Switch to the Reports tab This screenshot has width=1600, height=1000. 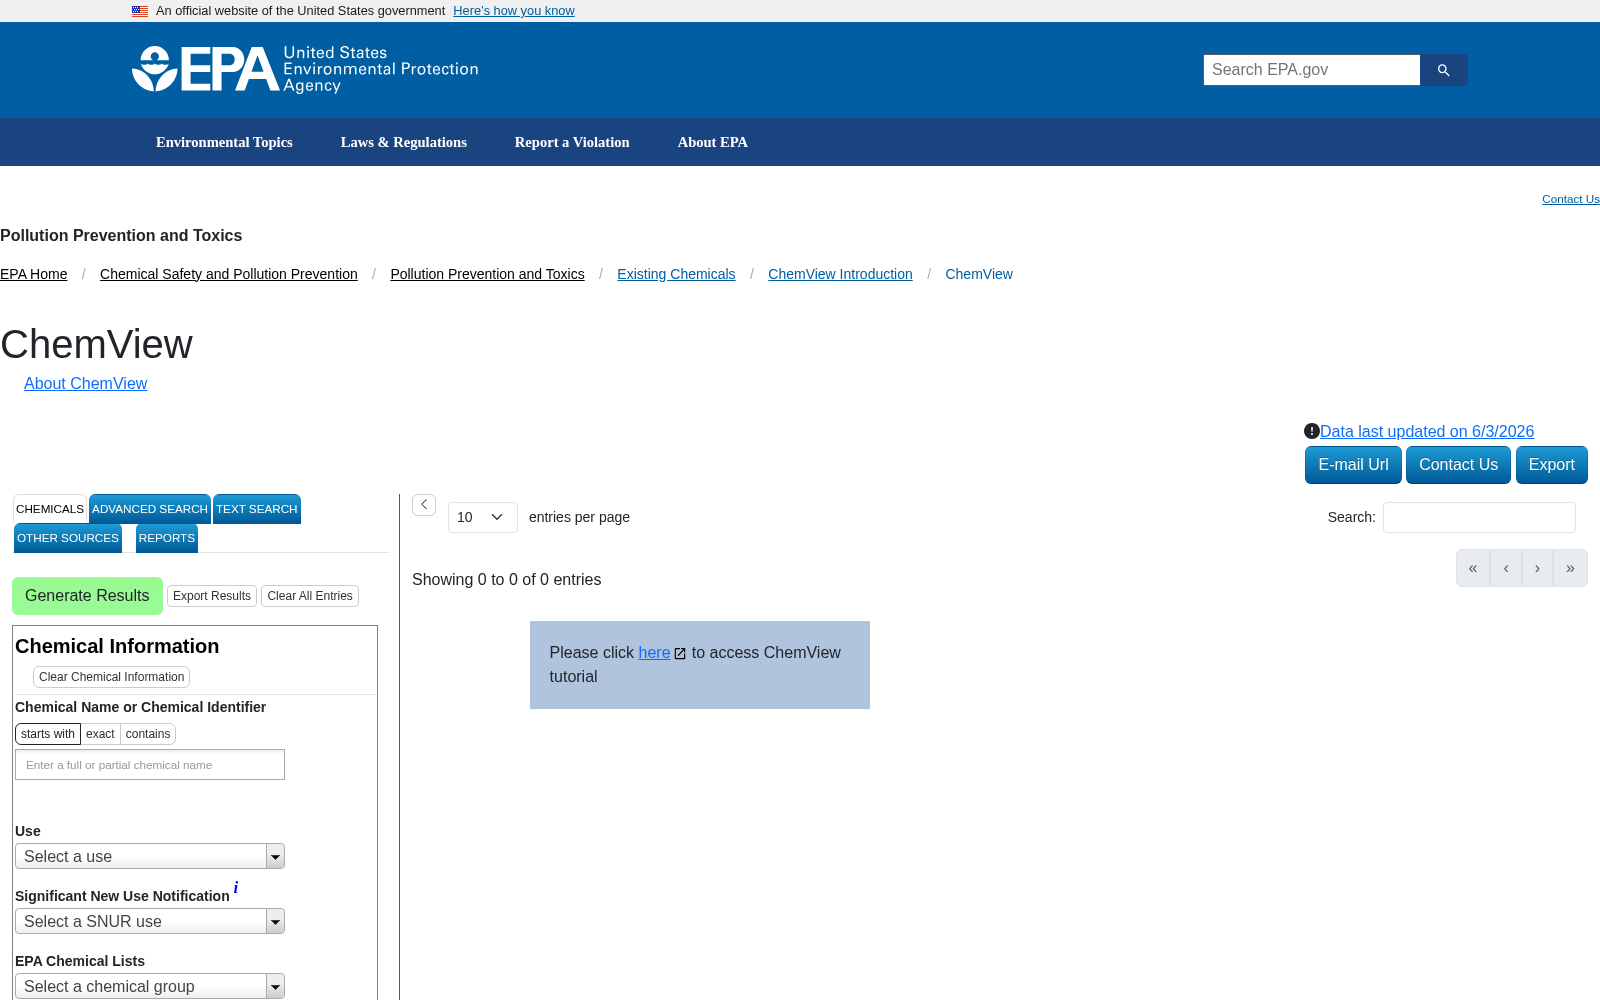(167, 538)
